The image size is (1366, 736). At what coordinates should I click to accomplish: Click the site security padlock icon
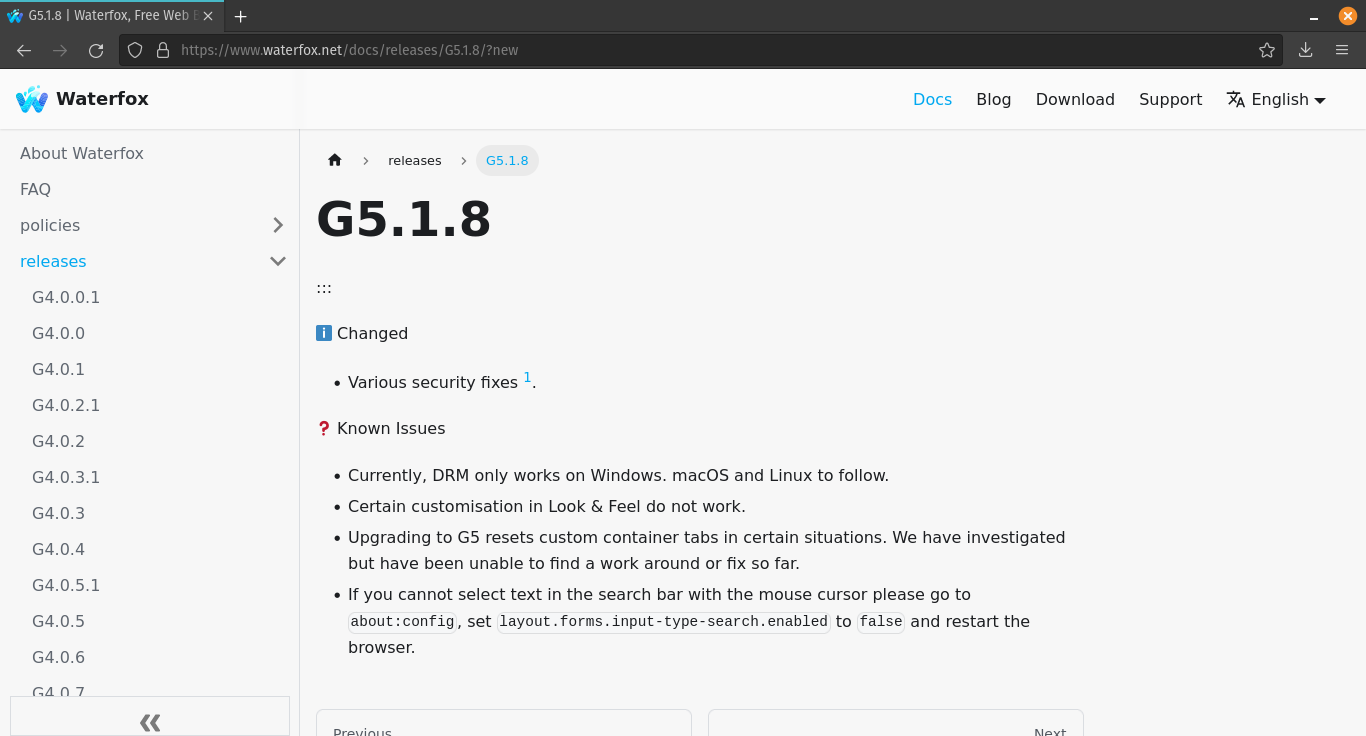163,50
